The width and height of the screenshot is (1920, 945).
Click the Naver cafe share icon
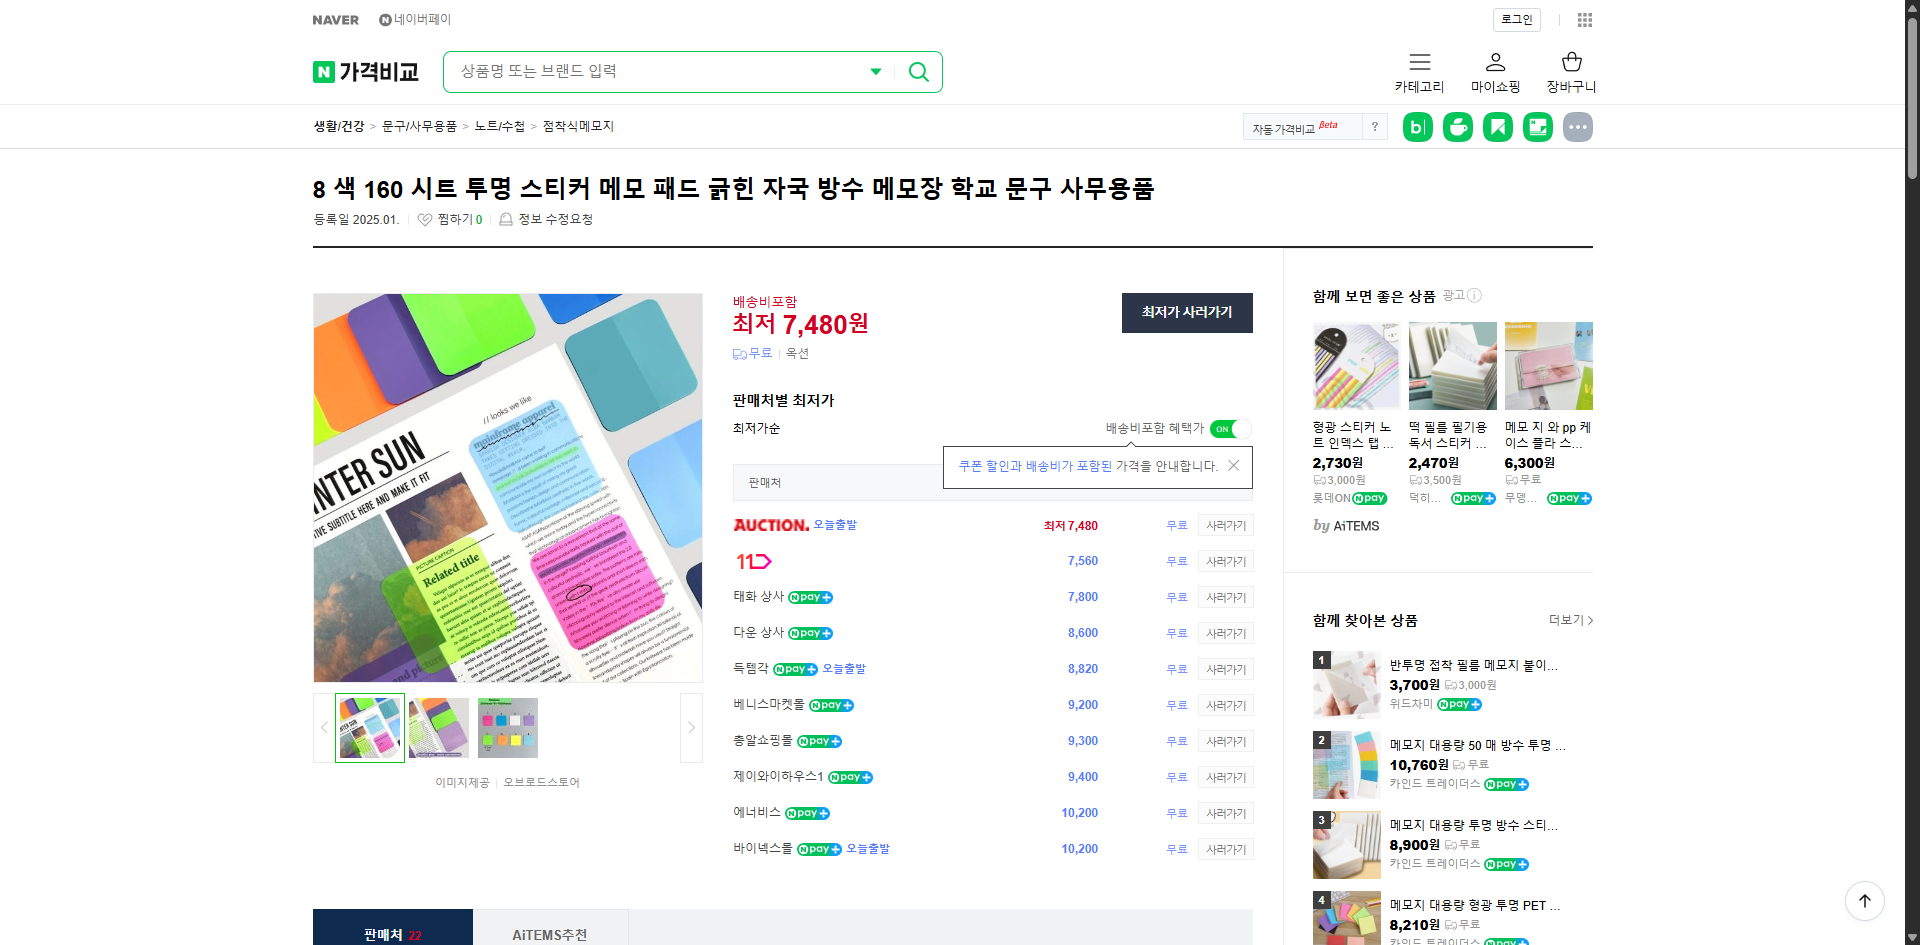tap(1457, 126)
